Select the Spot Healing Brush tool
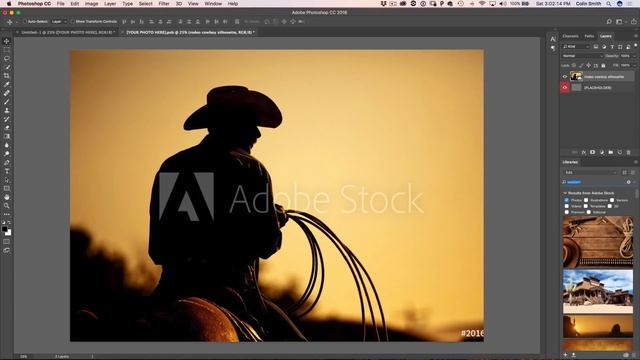The height and width of the screenshot is (360, 640). point(7,93)
